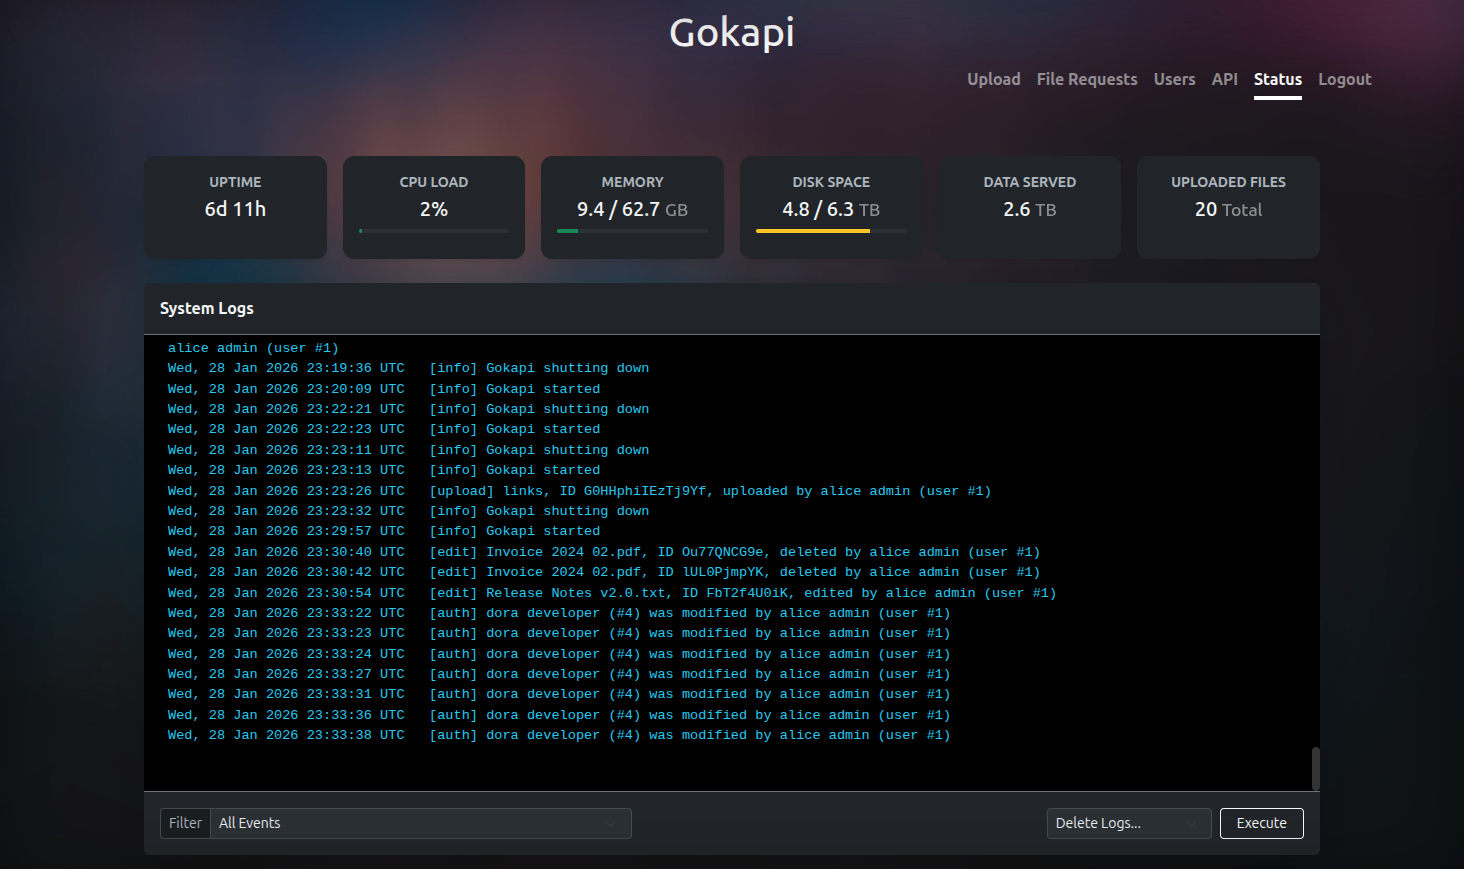Click the Invoice 2024 02.pdf Ou77QNCG9e log line
This screenshot has width=1464, height=869.
coord(604,552)
